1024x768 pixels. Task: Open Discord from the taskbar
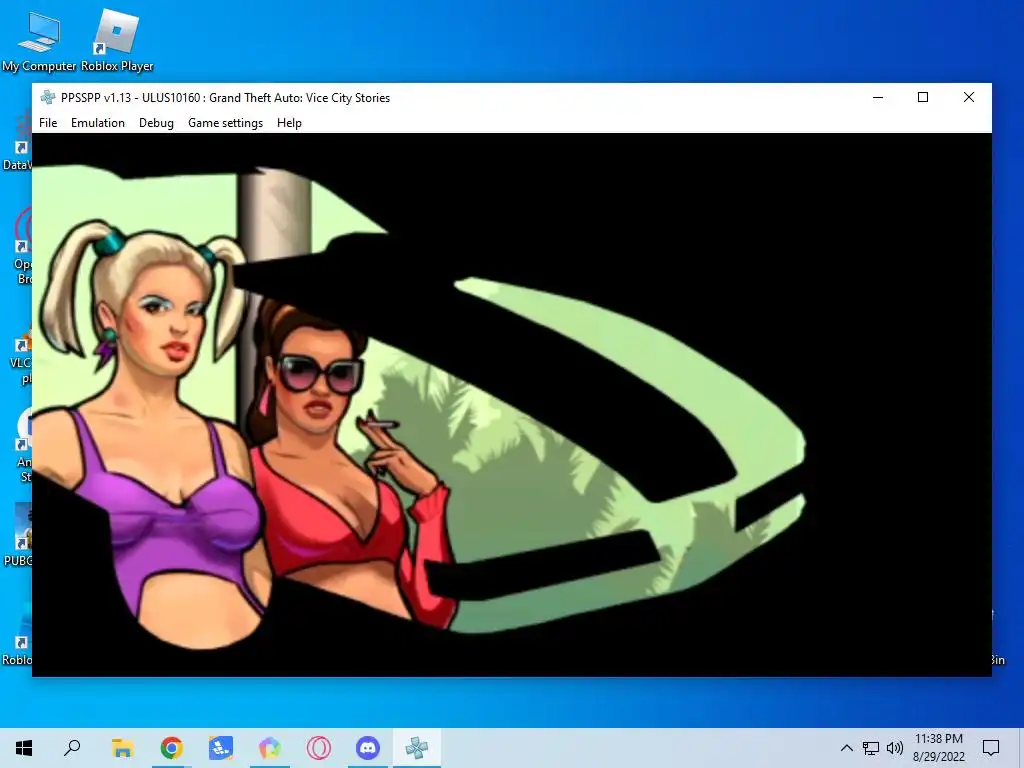coord(368,748)
